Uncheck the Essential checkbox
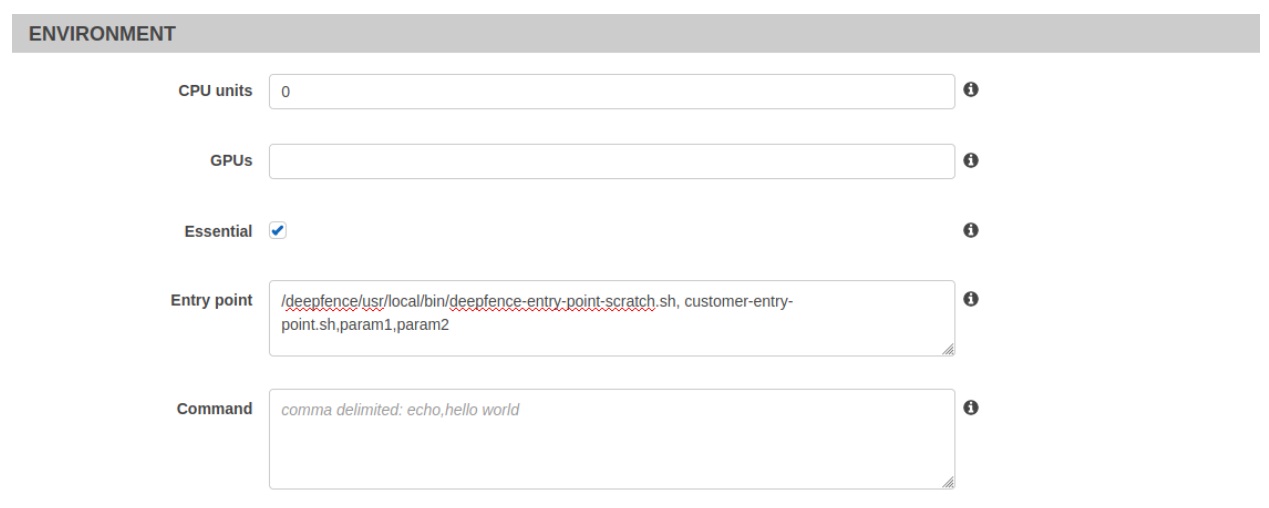This screenshot has height=508, width=1269. tap(278, 231)
